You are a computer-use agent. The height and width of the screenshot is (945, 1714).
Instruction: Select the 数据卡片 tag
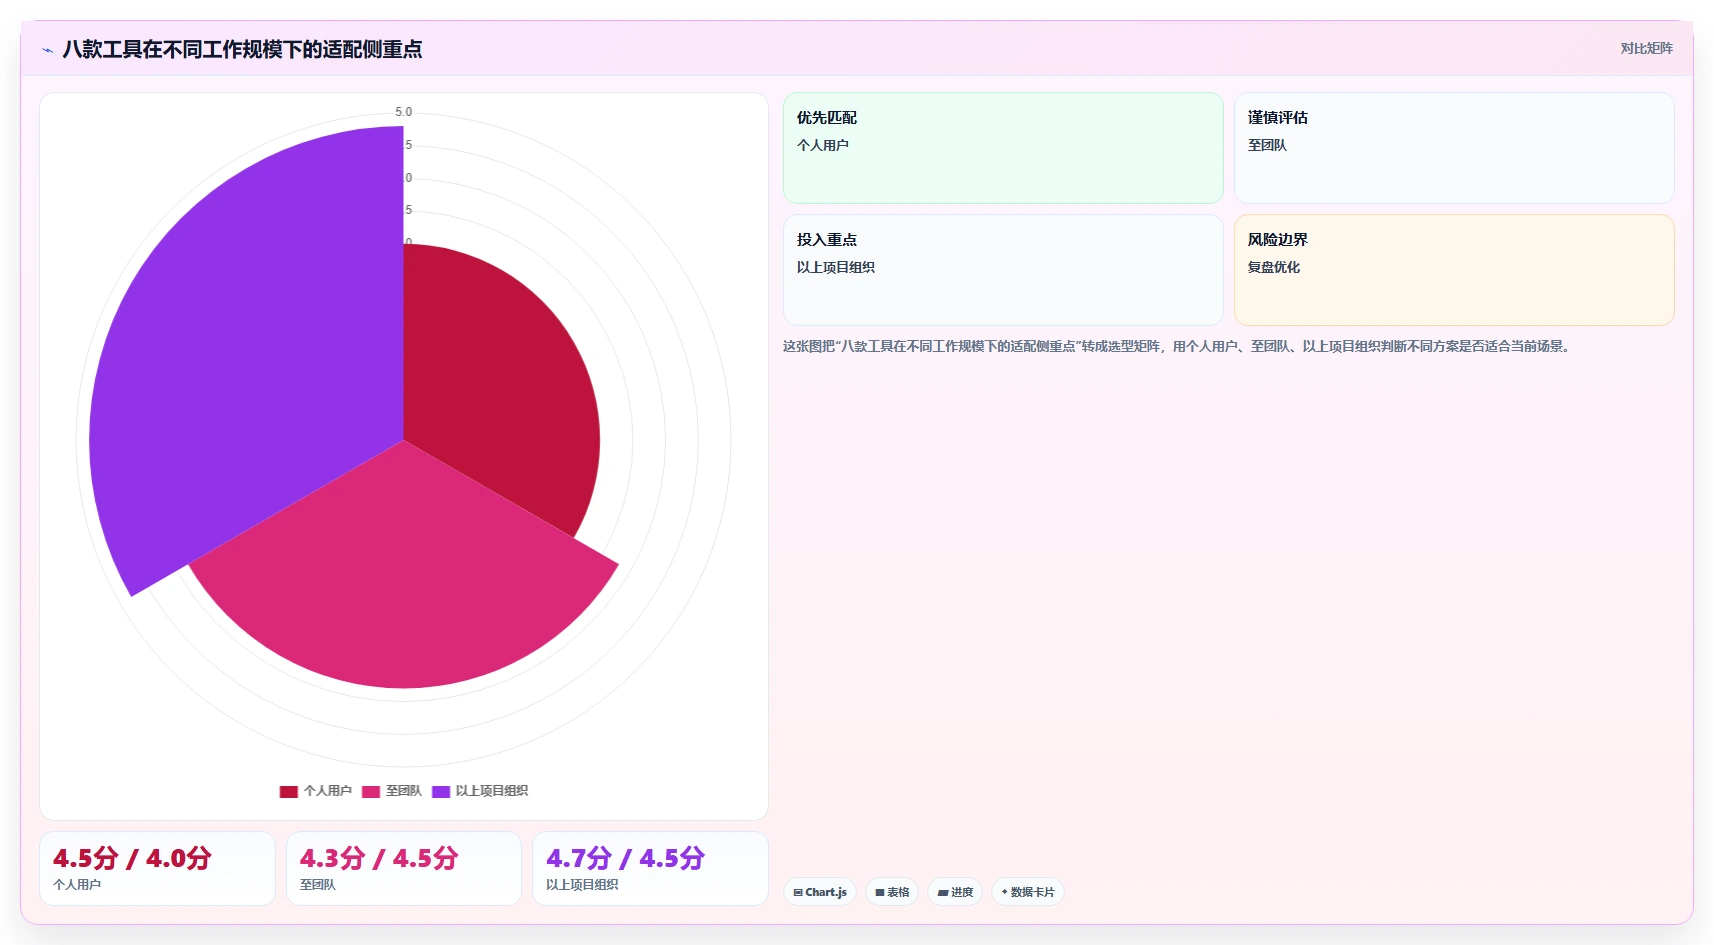coord(1028,892)
